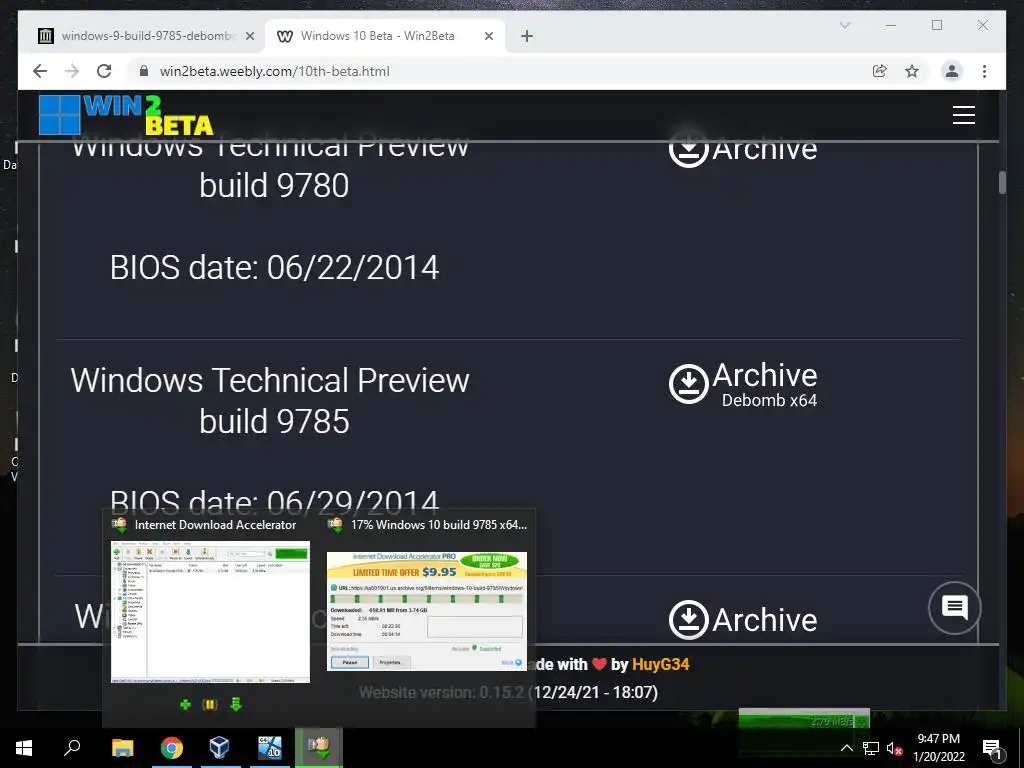1024x768 pixels.
Task: Click the floating download speed indicator bar
Action: click(804, 719)
